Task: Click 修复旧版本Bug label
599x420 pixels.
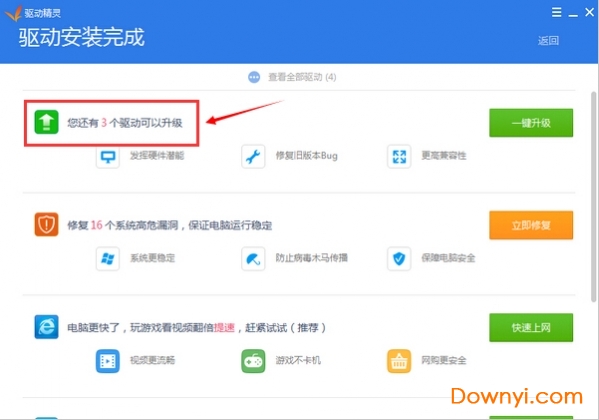Action: [307, 156]
